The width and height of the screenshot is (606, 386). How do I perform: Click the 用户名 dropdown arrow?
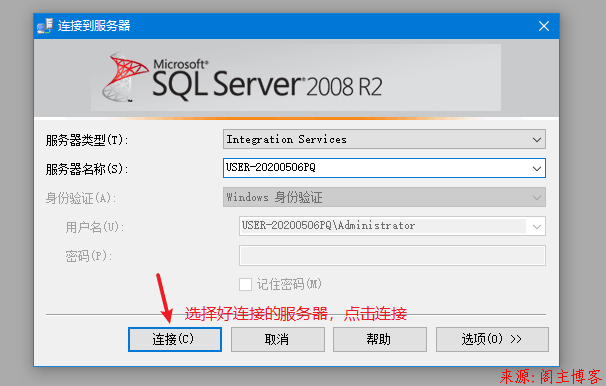[536, 226]
